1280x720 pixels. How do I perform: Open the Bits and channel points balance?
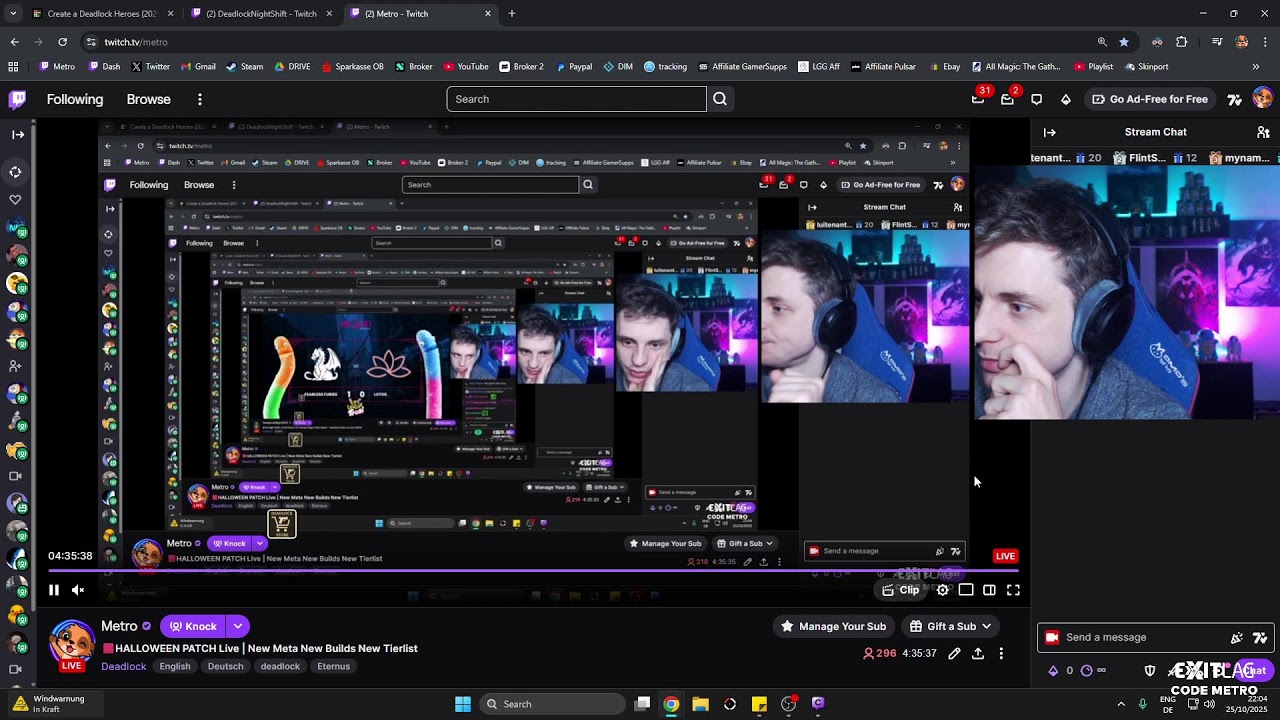1077,671
